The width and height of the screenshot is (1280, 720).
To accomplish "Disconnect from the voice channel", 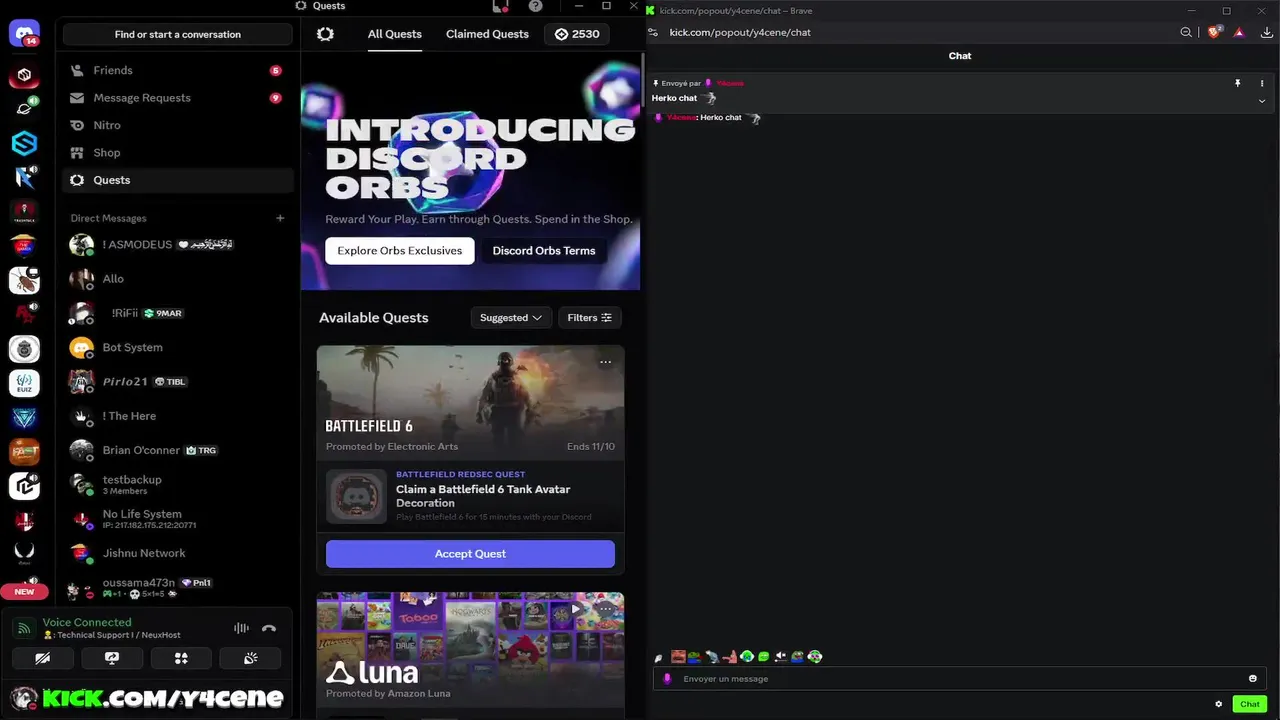I will (268, 628).
